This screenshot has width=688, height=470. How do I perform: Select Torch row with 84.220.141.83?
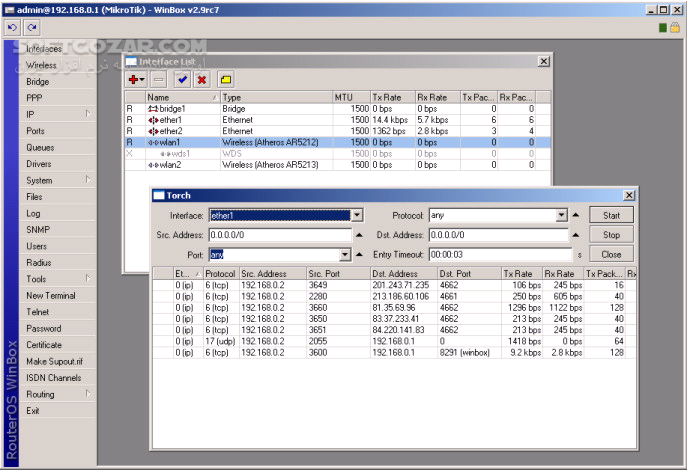(x=394, y=330)
